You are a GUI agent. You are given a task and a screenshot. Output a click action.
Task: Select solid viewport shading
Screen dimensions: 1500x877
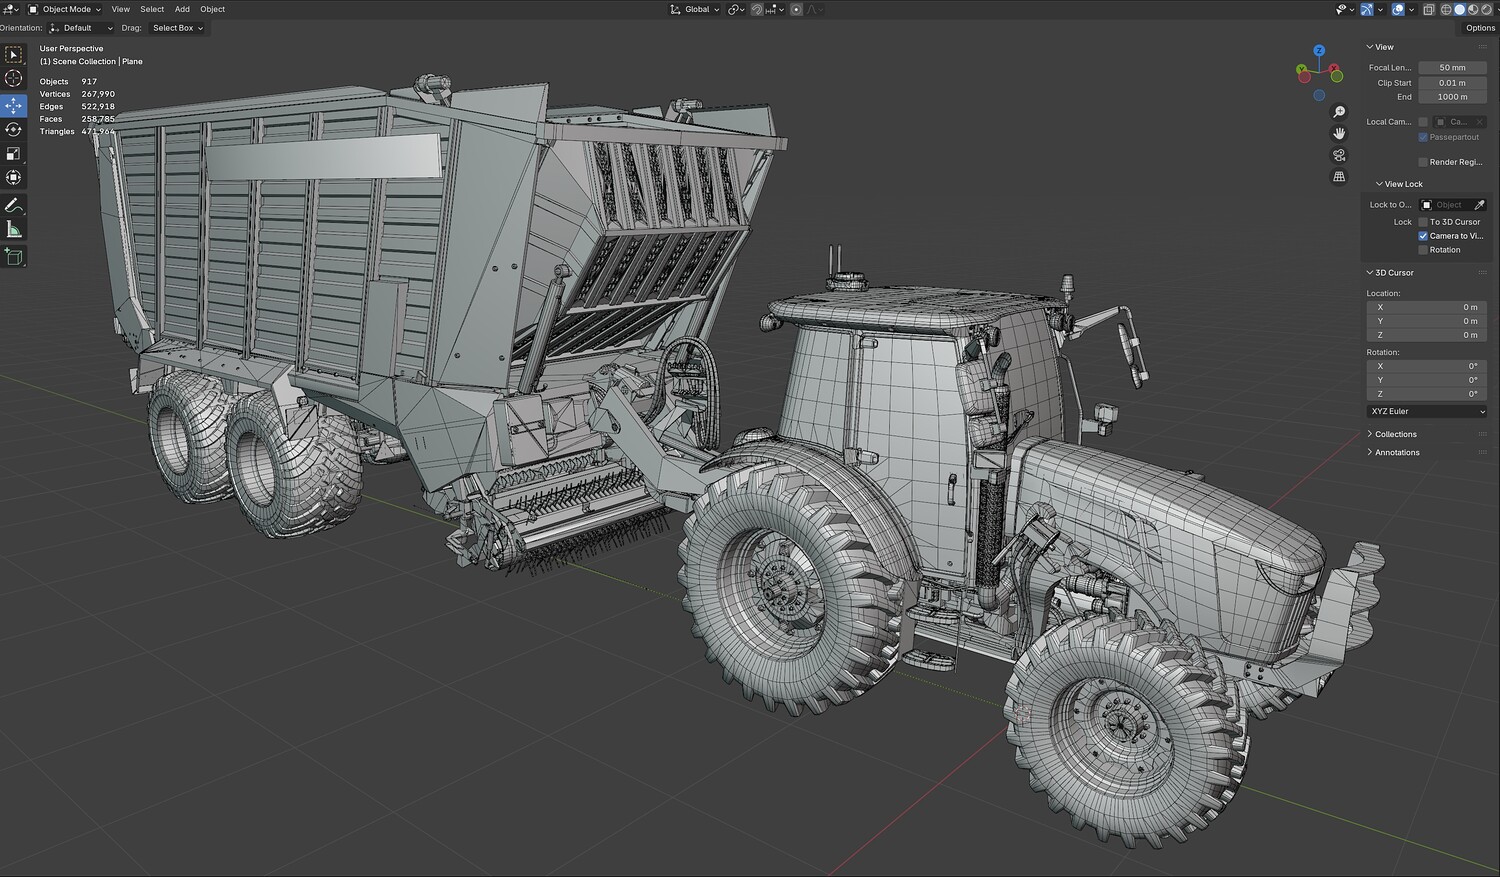tap(1459, 9)
